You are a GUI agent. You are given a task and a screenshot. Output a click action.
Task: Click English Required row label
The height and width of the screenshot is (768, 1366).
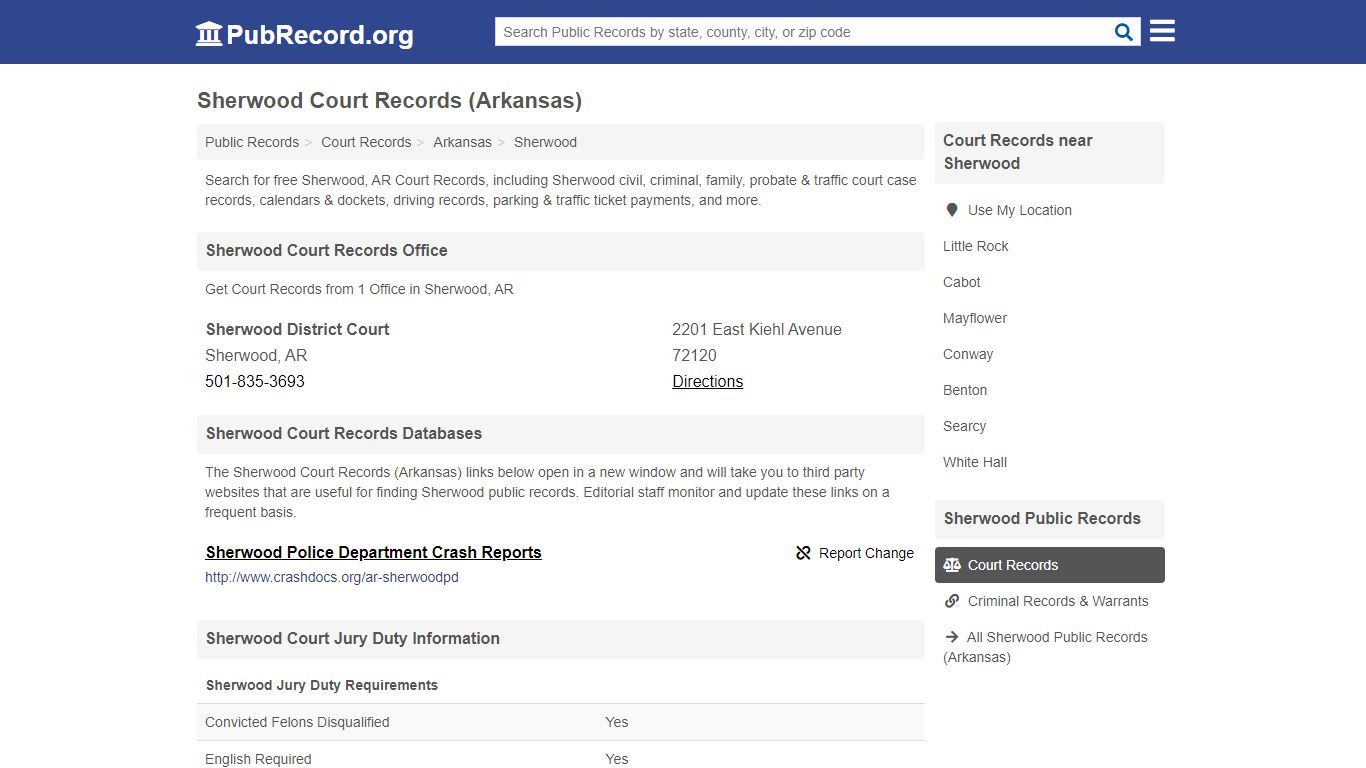258,759
